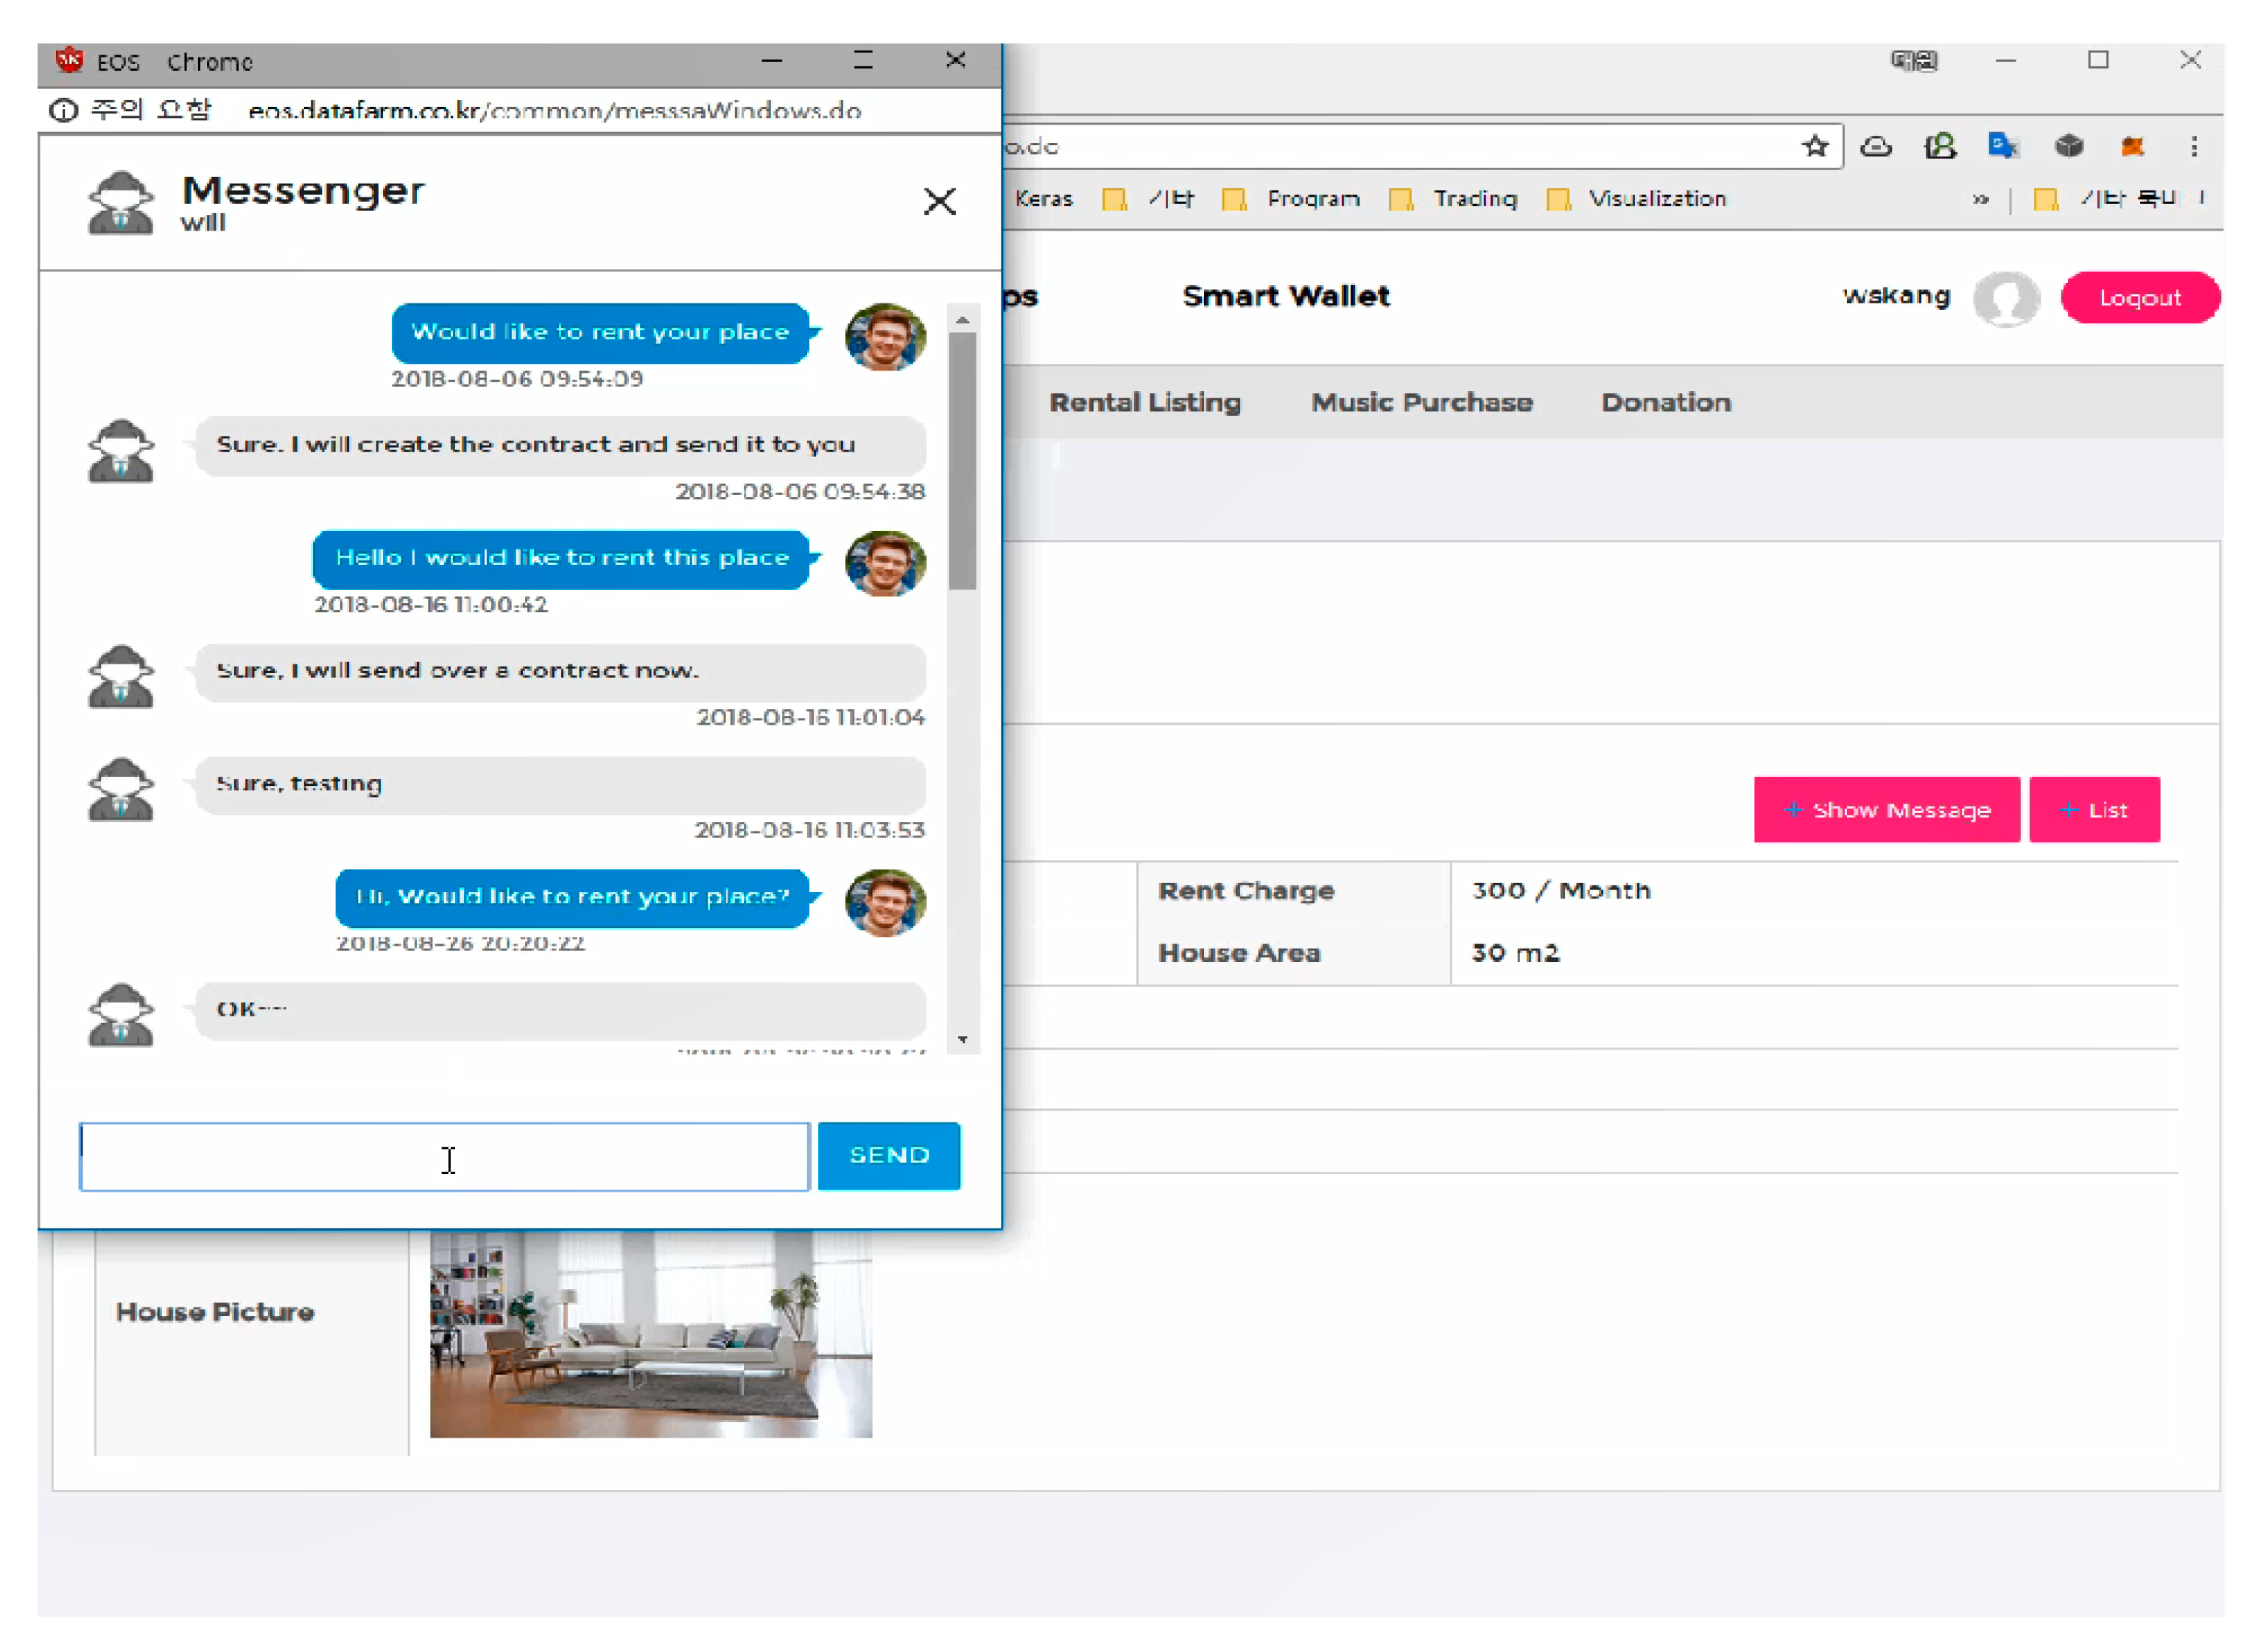Focus the message text input field
Screen dimensions: 2255x1652
[x=443, y=1156]
